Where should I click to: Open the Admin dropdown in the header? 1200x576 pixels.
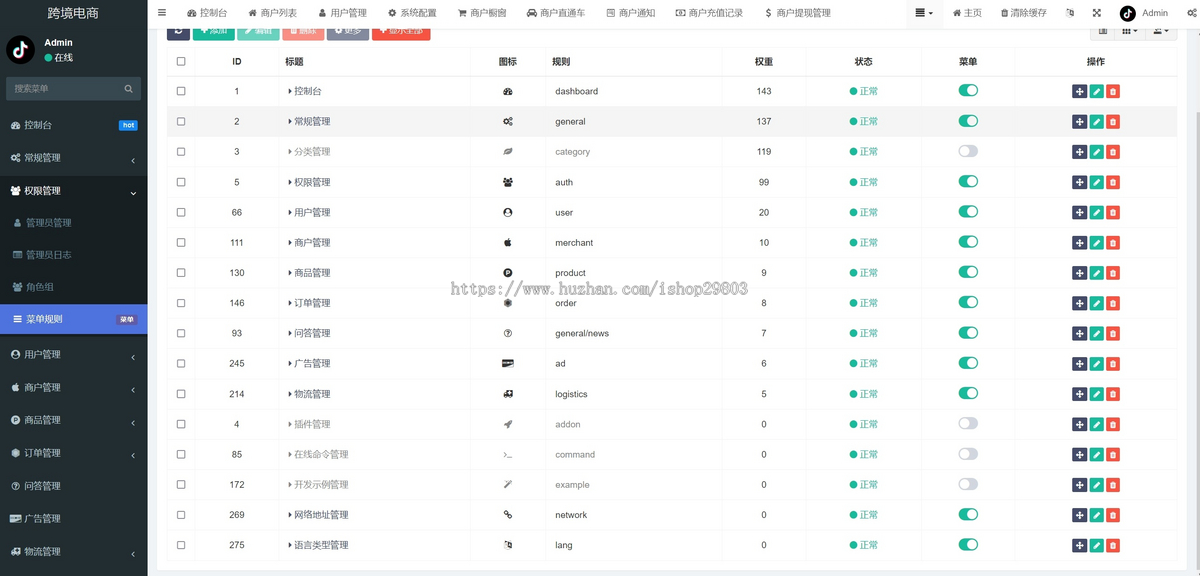coord(1148,13)
